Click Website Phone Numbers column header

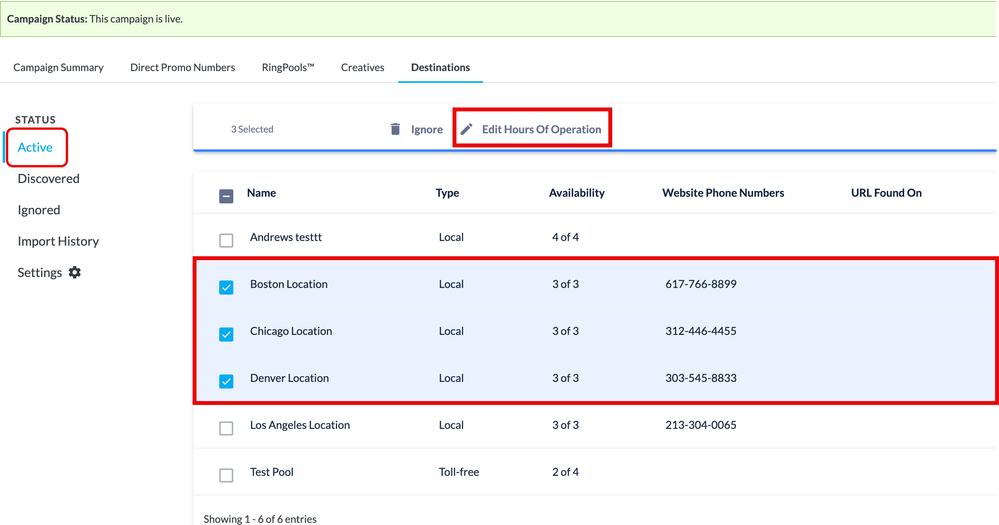tap(723, 192)
